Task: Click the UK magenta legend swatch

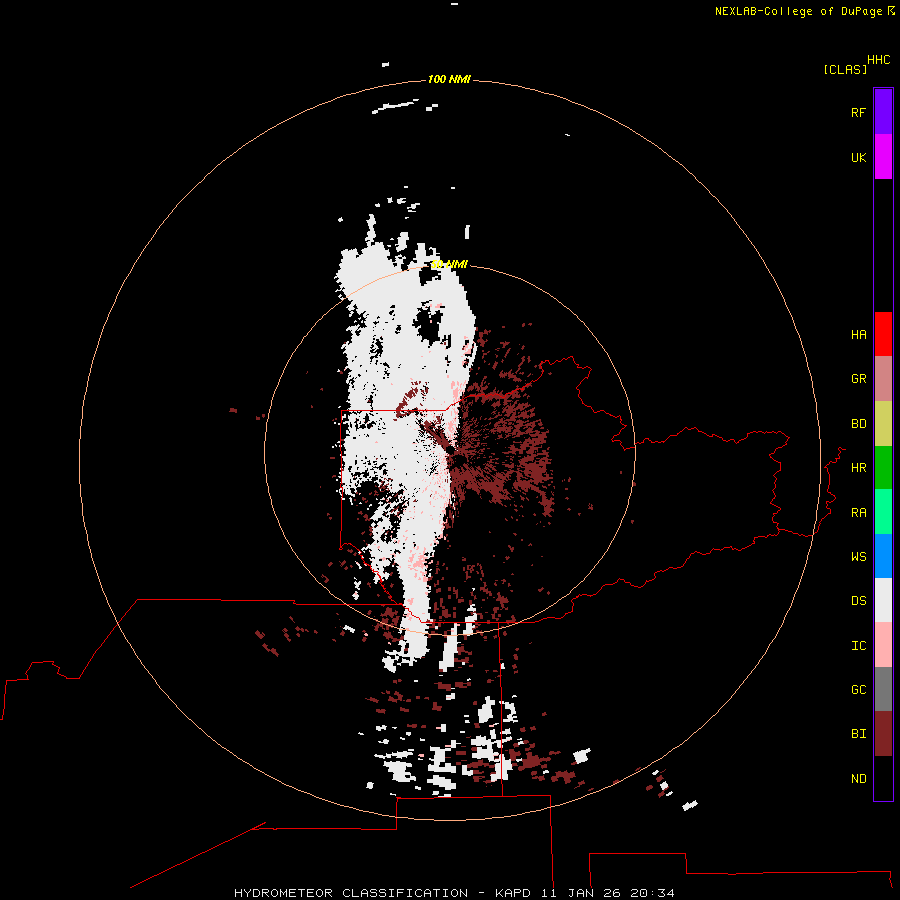Action: coord(883,157)
